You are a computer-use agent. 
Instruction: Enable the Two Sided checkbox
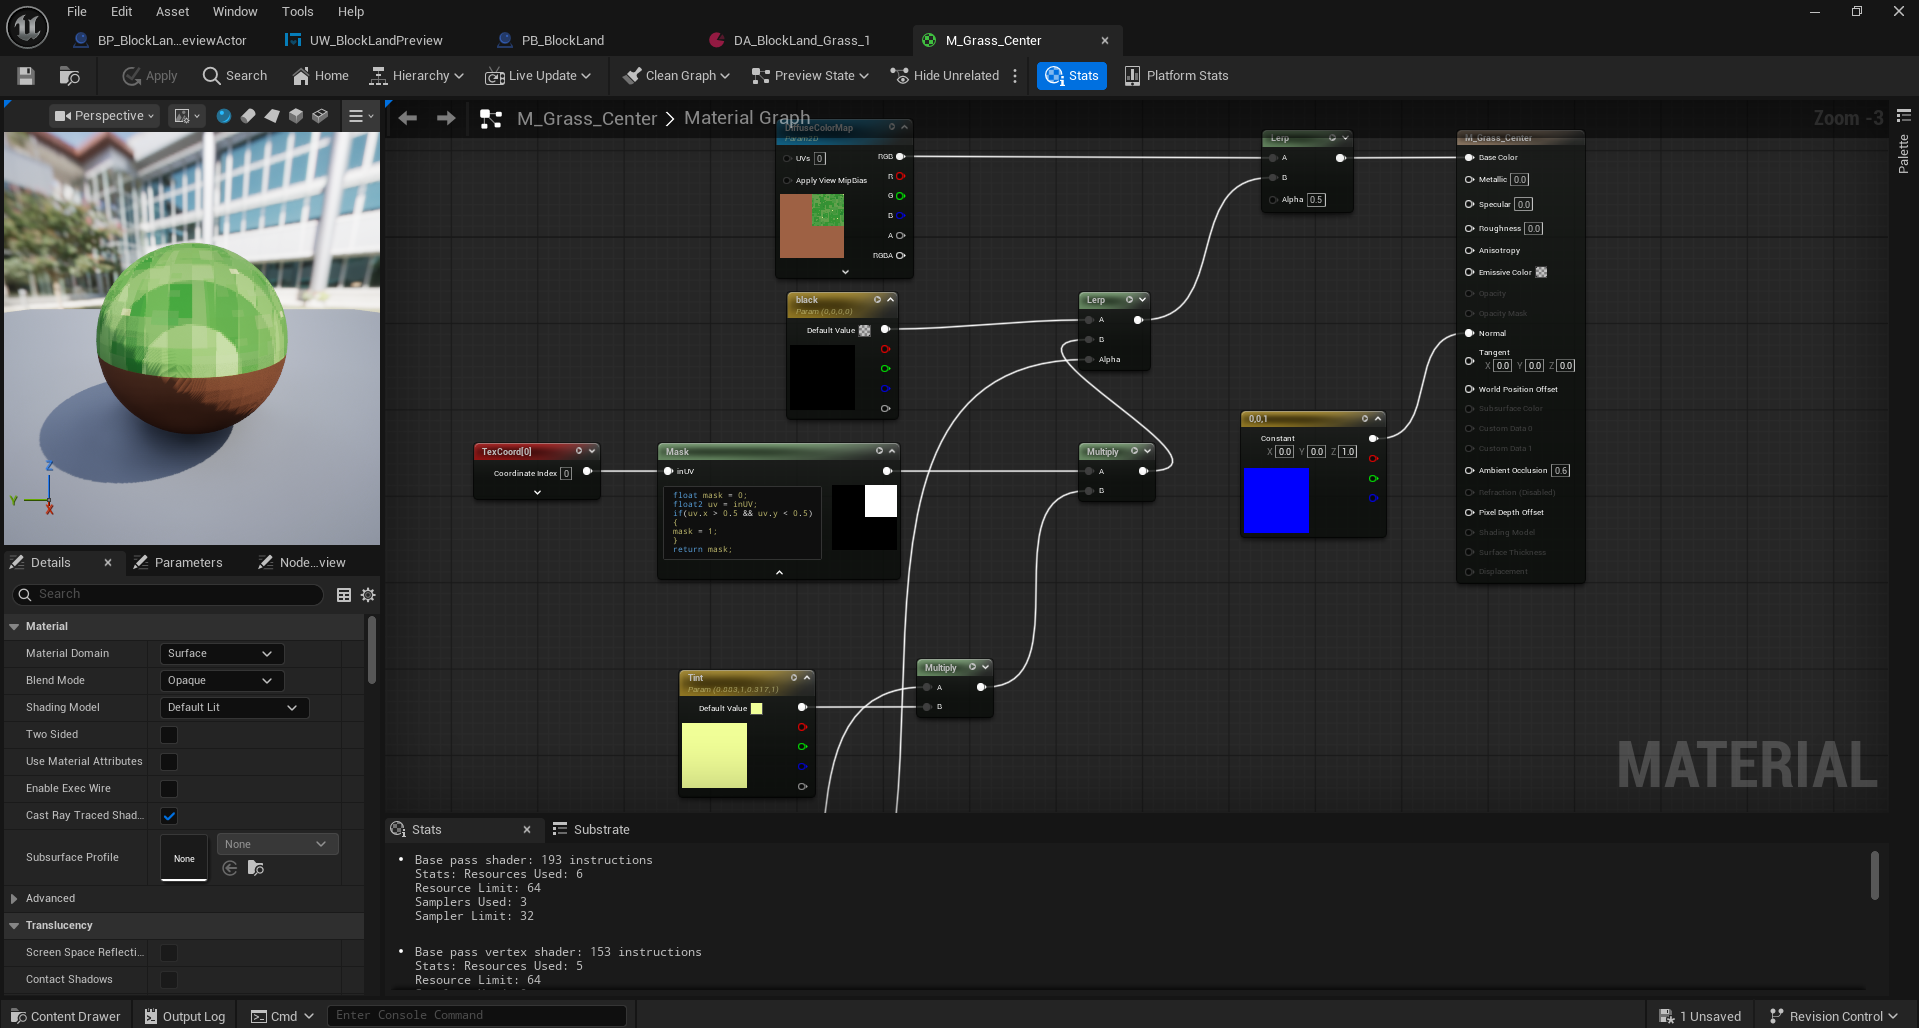[169, 735]
